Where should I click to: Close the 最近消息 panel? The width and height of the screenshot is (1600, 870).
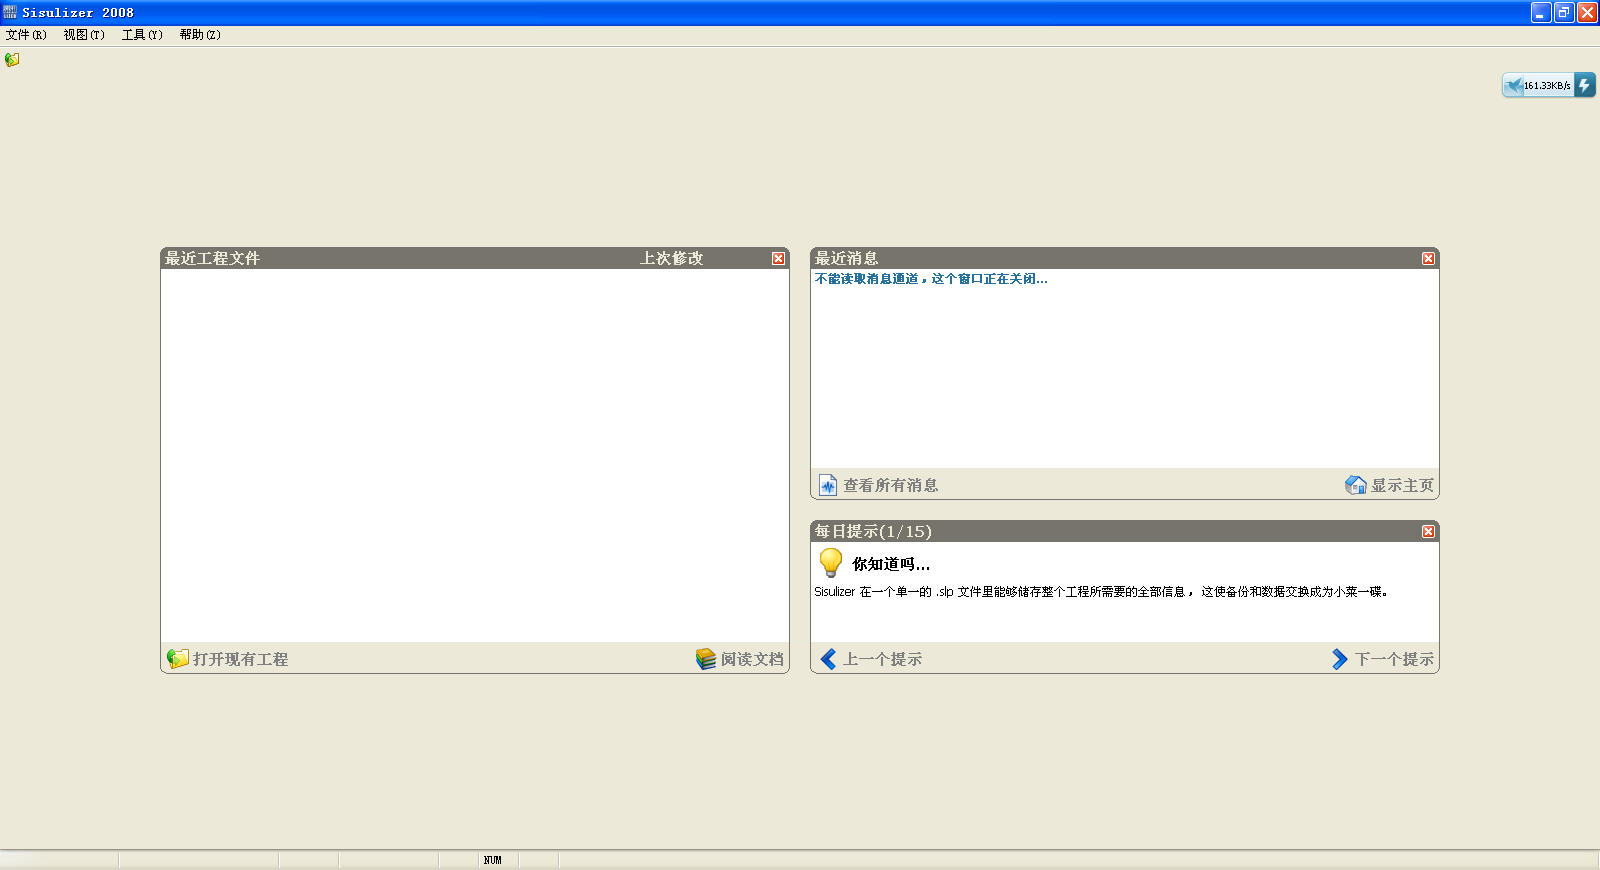1428,258
